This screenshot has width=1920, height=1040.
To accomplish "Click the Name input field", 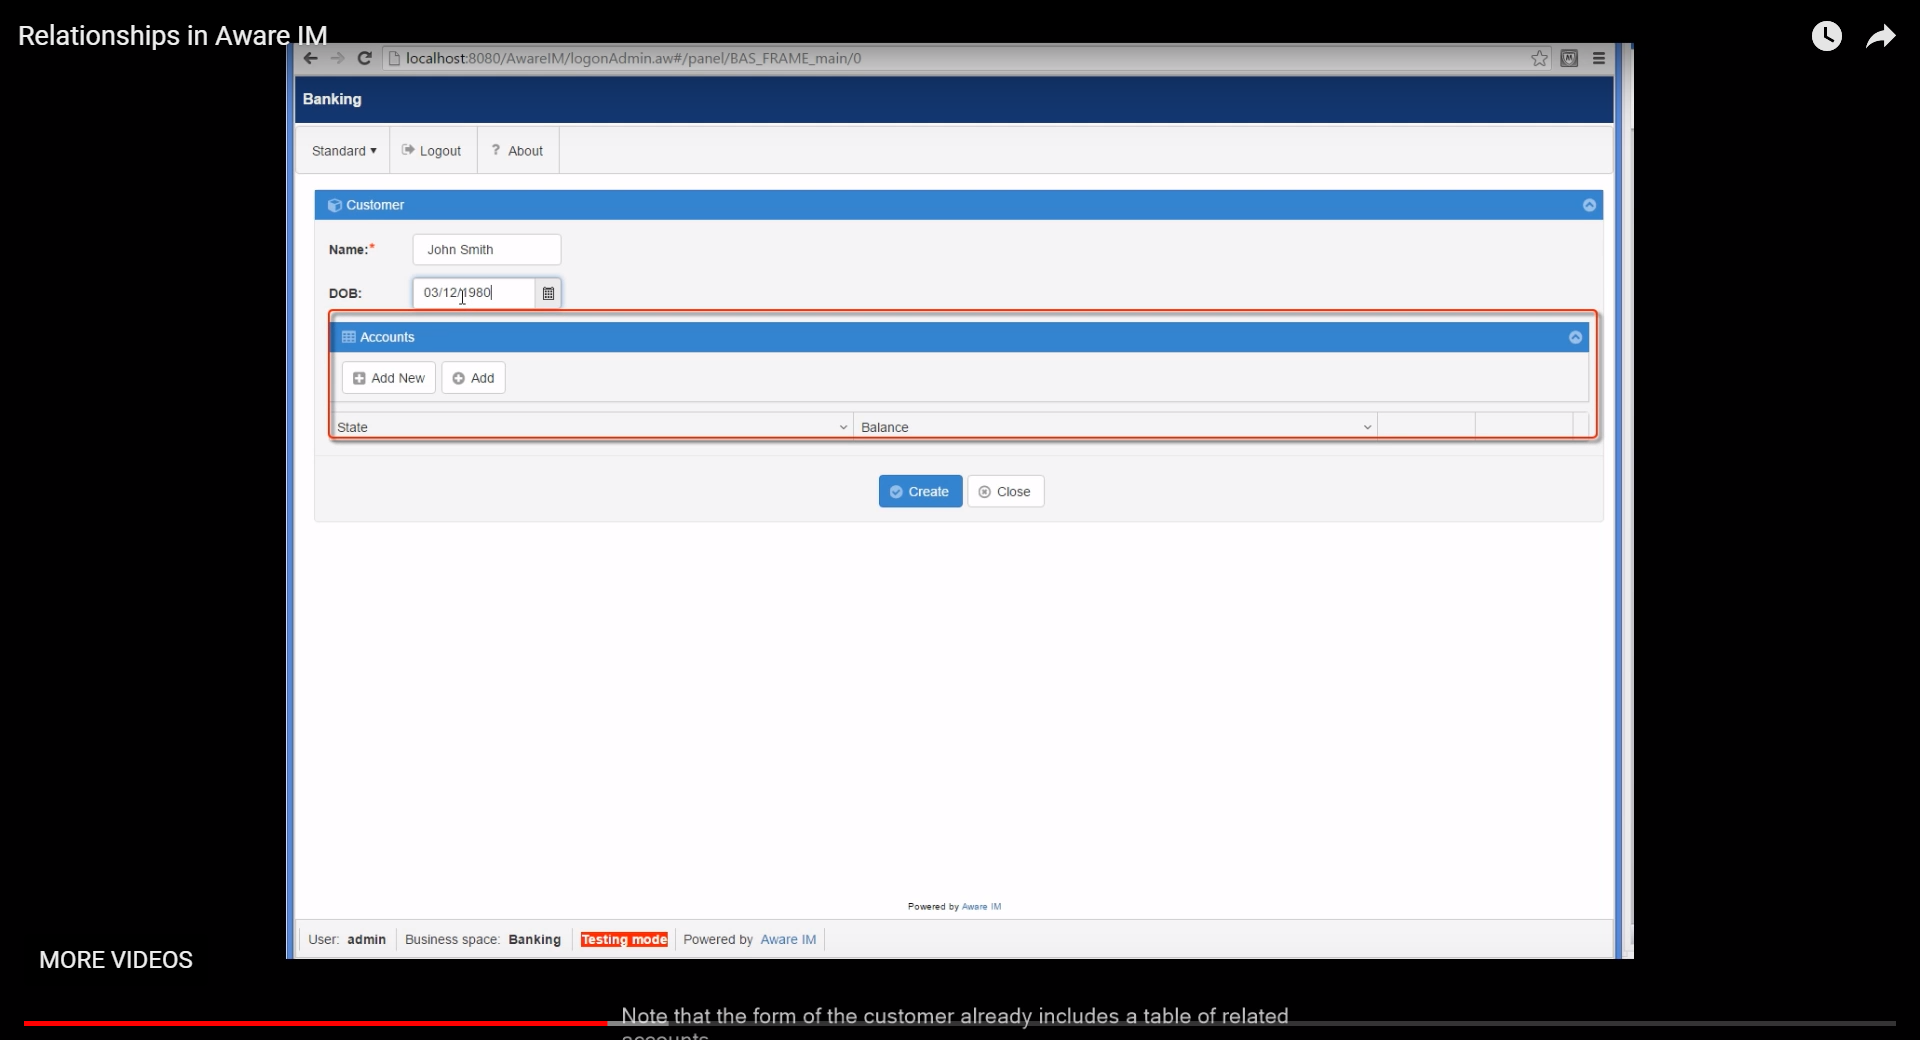I will click(x=487, y=249).
